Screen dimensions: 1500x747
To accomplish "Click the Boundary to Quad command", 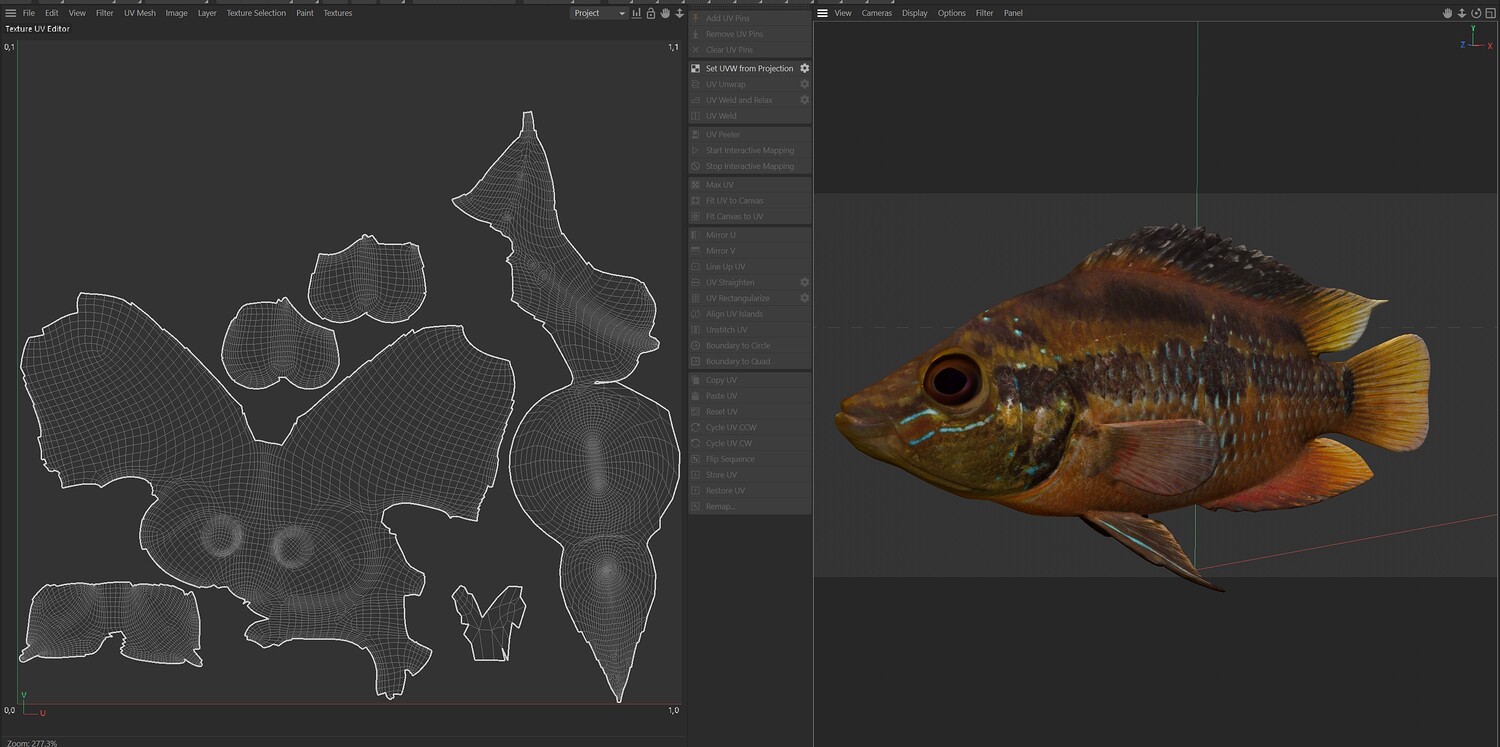I will pos(750,361).
